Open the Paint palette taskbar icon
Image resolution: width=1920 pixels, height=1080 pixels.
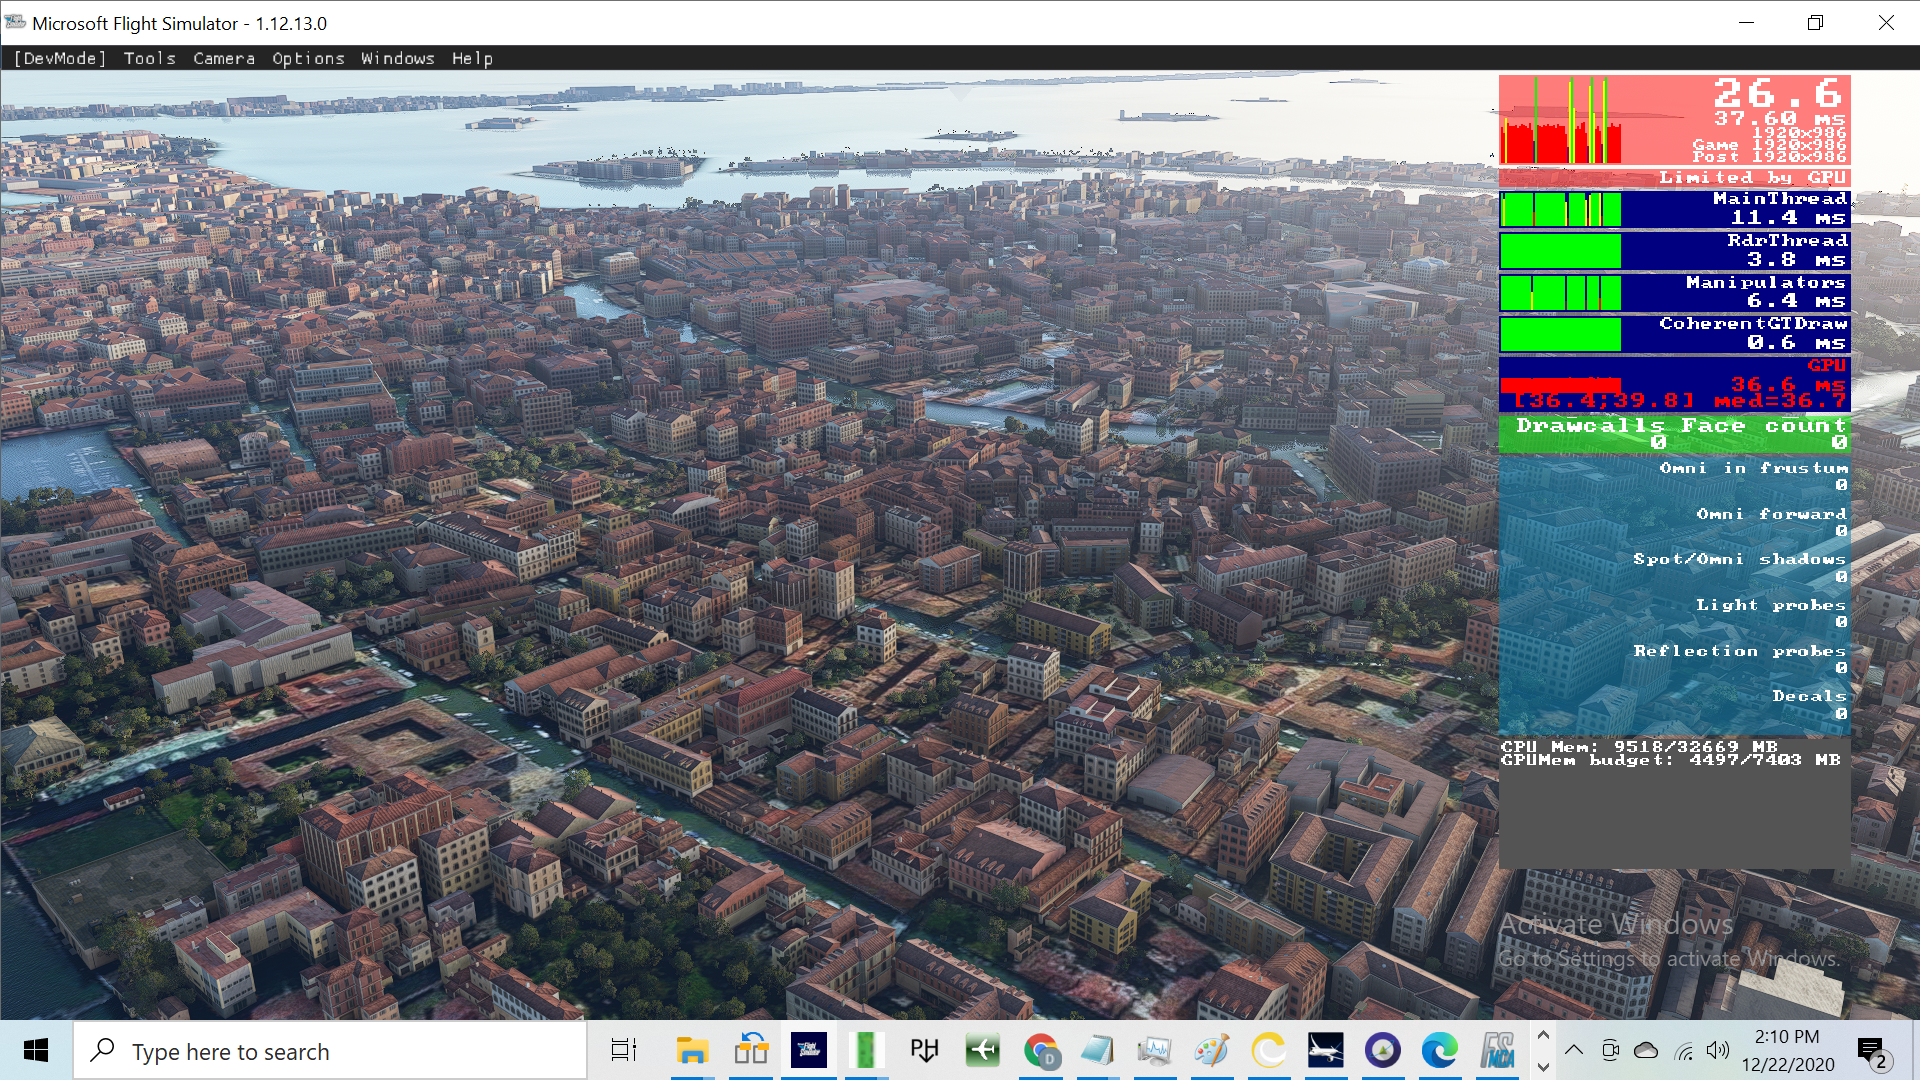pos(1212,1051)
